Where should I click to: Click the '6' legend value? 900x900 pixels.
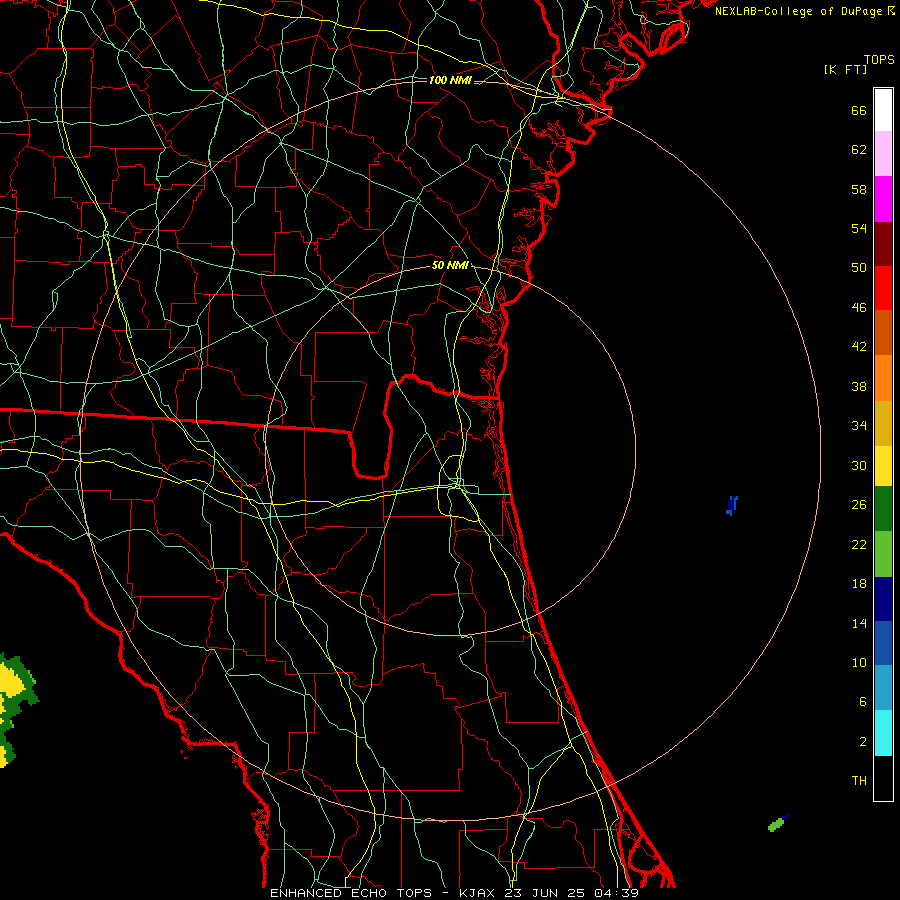(x=863, y=702)
